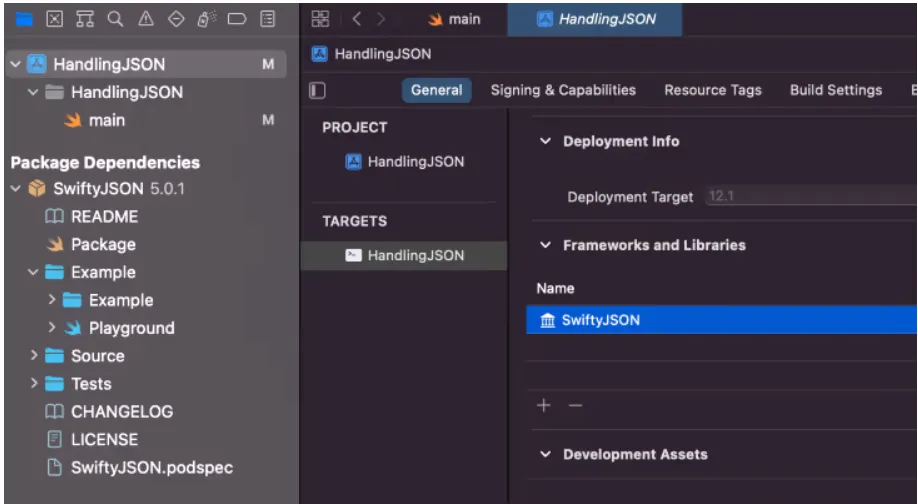Click HandlingJSON in the jump bar
The height and width of the screenshot is (504, 918).
[372, 54]
